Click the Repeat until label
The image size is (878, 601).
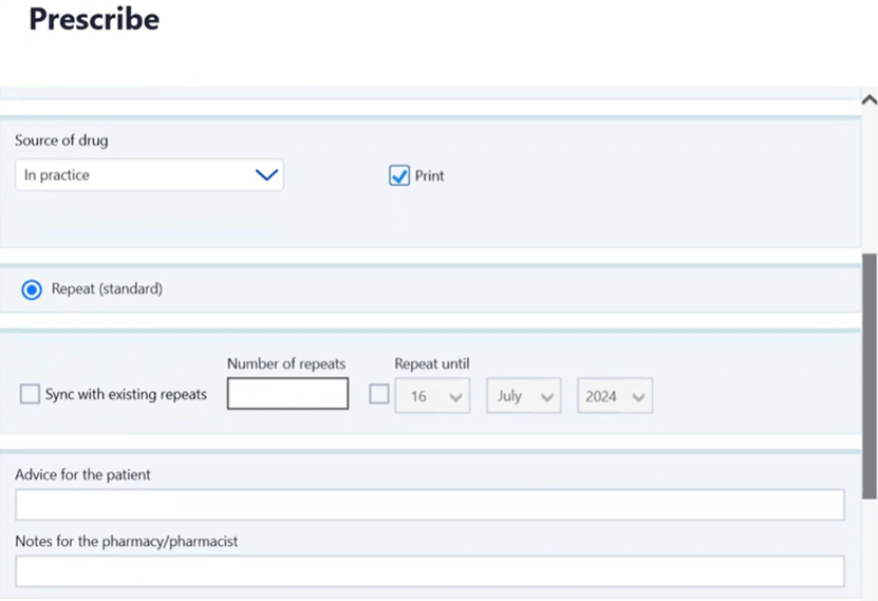click(432, 364)
